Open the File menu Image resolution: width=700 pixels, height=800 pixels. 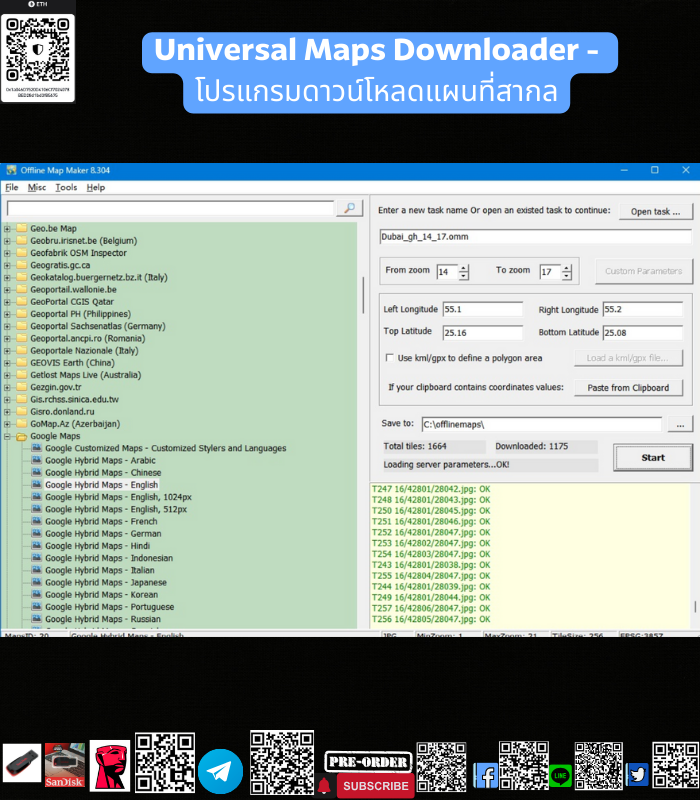12,187
